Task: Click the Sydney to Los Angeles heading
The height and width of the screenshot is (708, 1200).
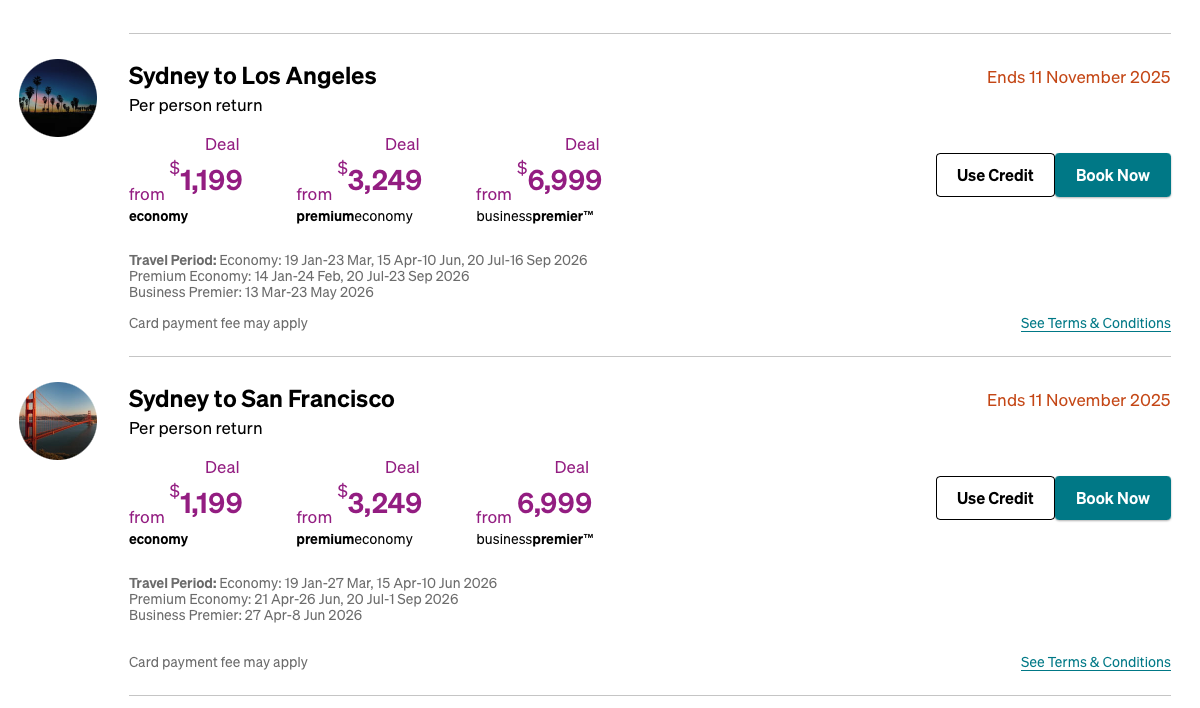Action: pyautogui.click(x=252, y=76)
